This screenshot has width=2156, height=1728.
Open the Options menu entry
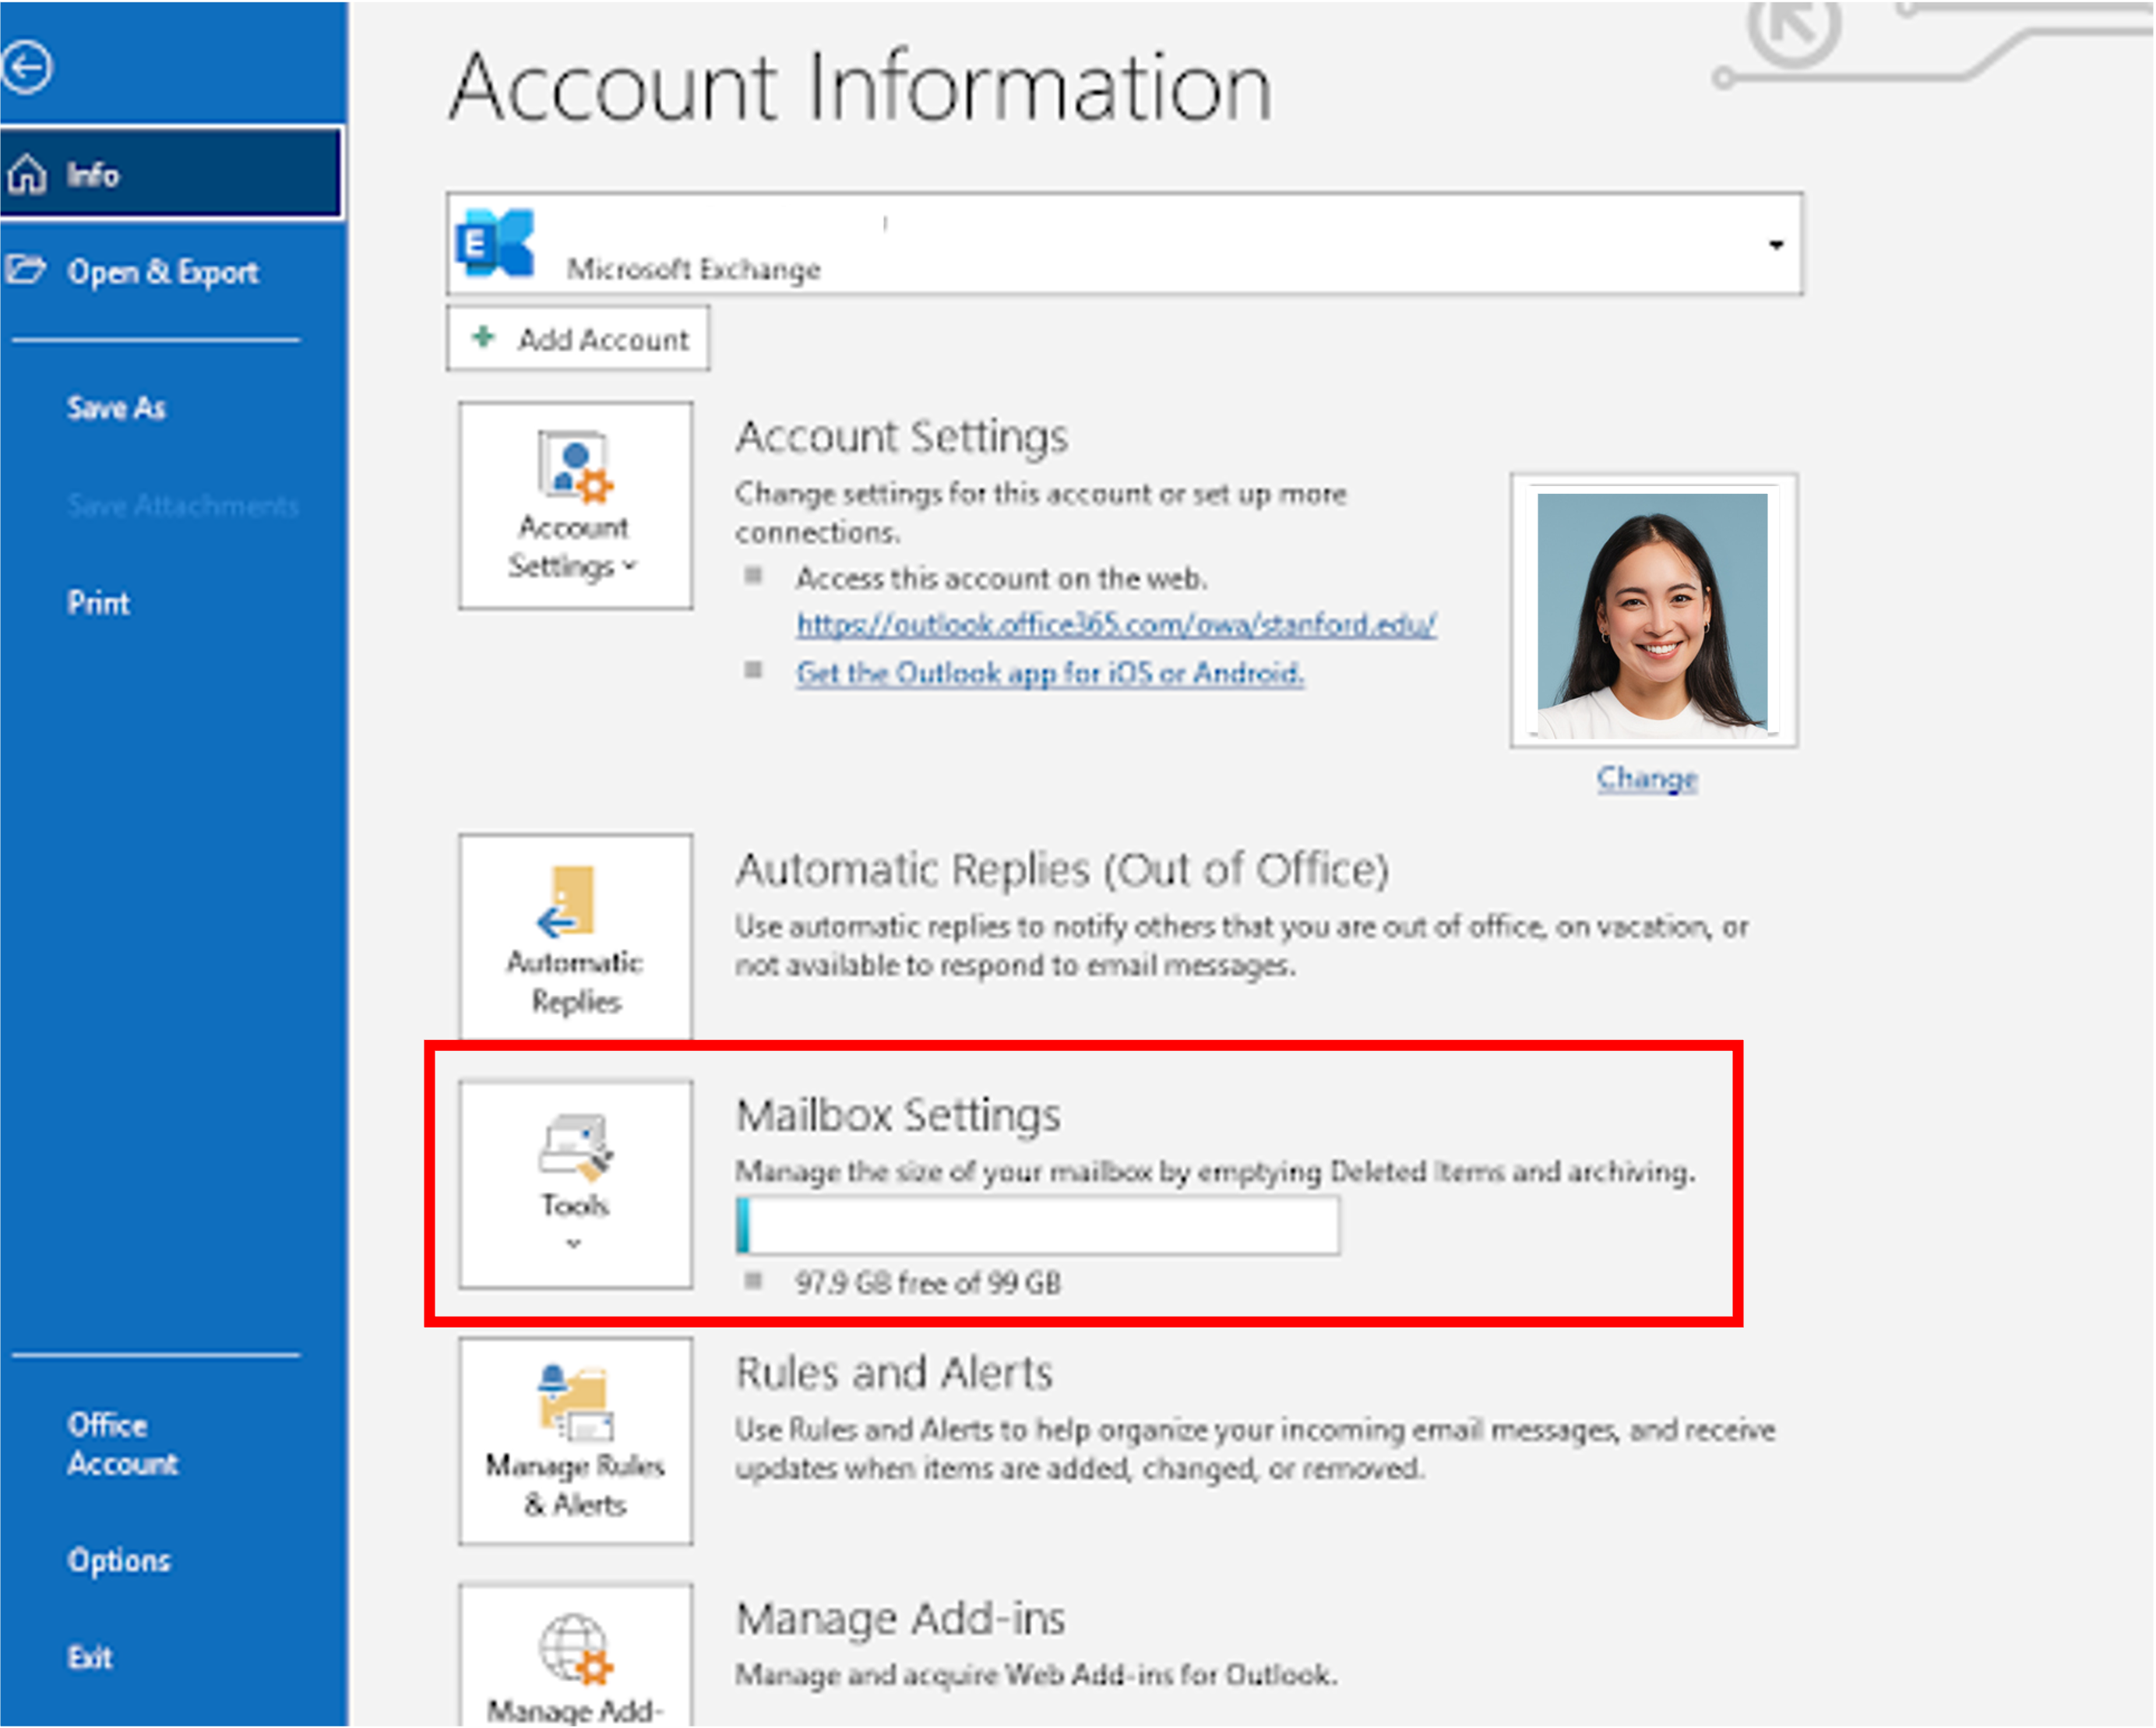pos(119,1560)
